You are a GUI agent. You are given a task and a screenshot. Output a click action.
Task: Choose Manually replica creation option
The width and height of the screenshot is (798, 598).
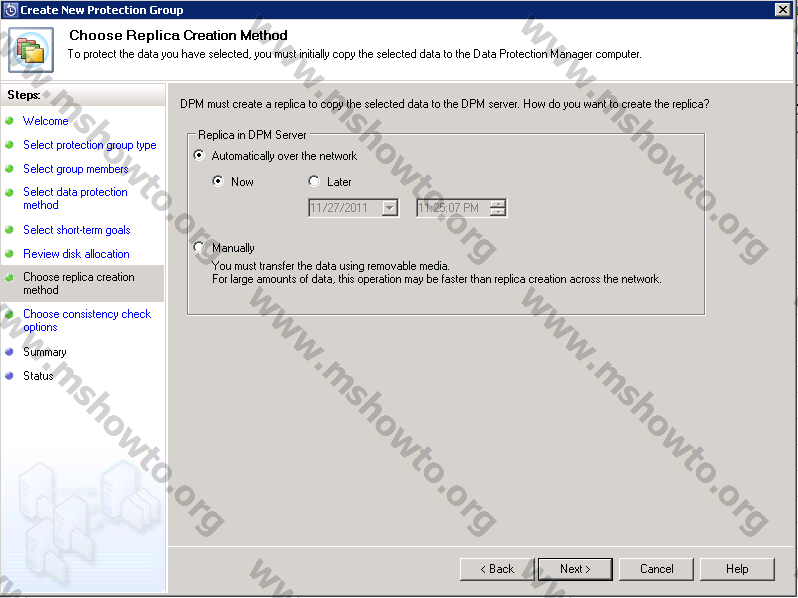(x=199, y=248)
